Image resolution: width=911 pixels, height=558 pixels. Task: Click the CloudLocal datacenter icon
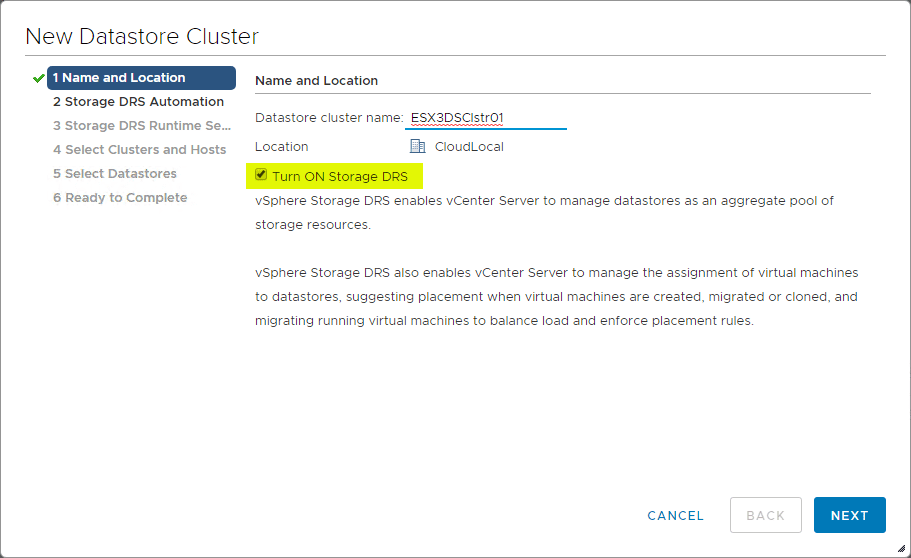(x=418, y=146)
